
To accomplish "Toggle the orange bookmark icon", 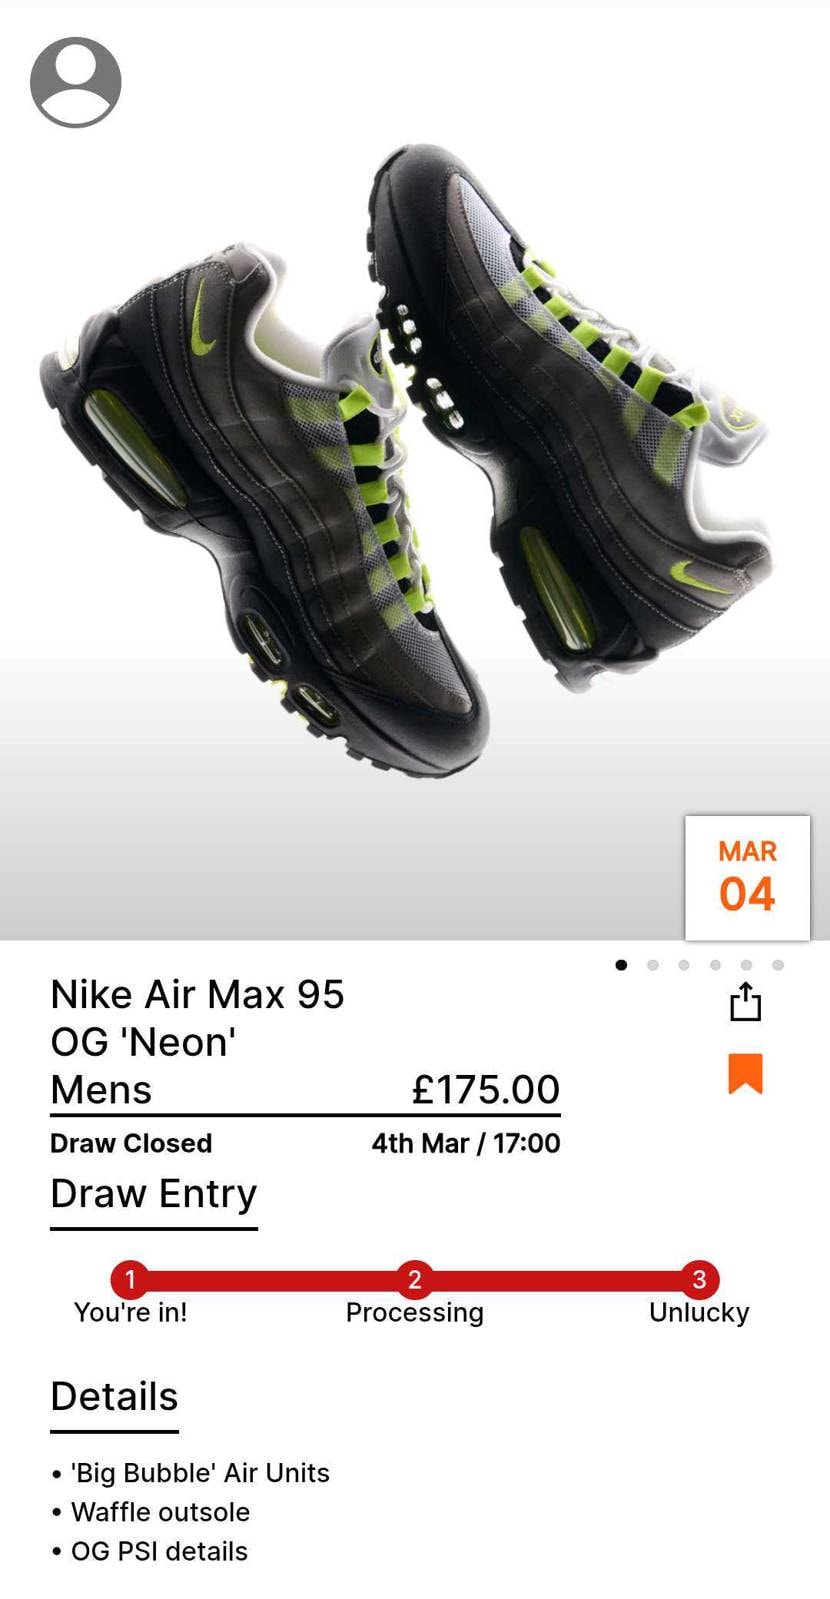I will point(745,1073).
